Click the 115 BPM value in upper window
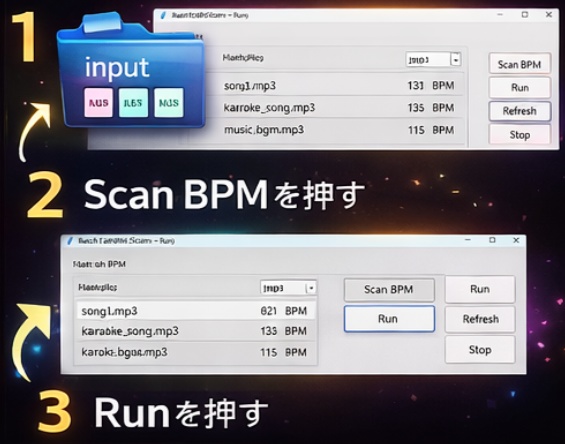565x444 pixels. click(431, 130)
